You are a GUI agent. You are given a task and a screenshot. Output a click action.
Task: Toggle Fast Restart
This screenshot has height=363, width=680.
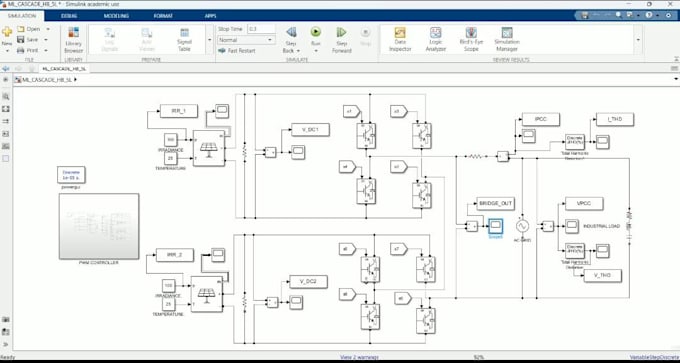(237, 51)
